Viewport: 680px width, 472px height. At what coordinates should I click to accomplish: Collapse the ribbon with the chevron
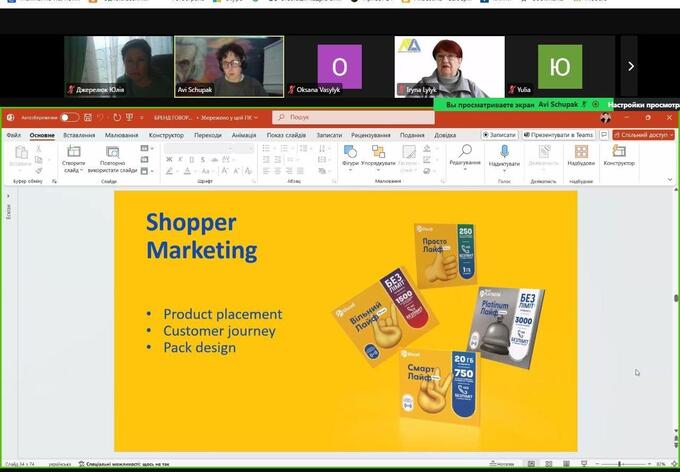670,180
